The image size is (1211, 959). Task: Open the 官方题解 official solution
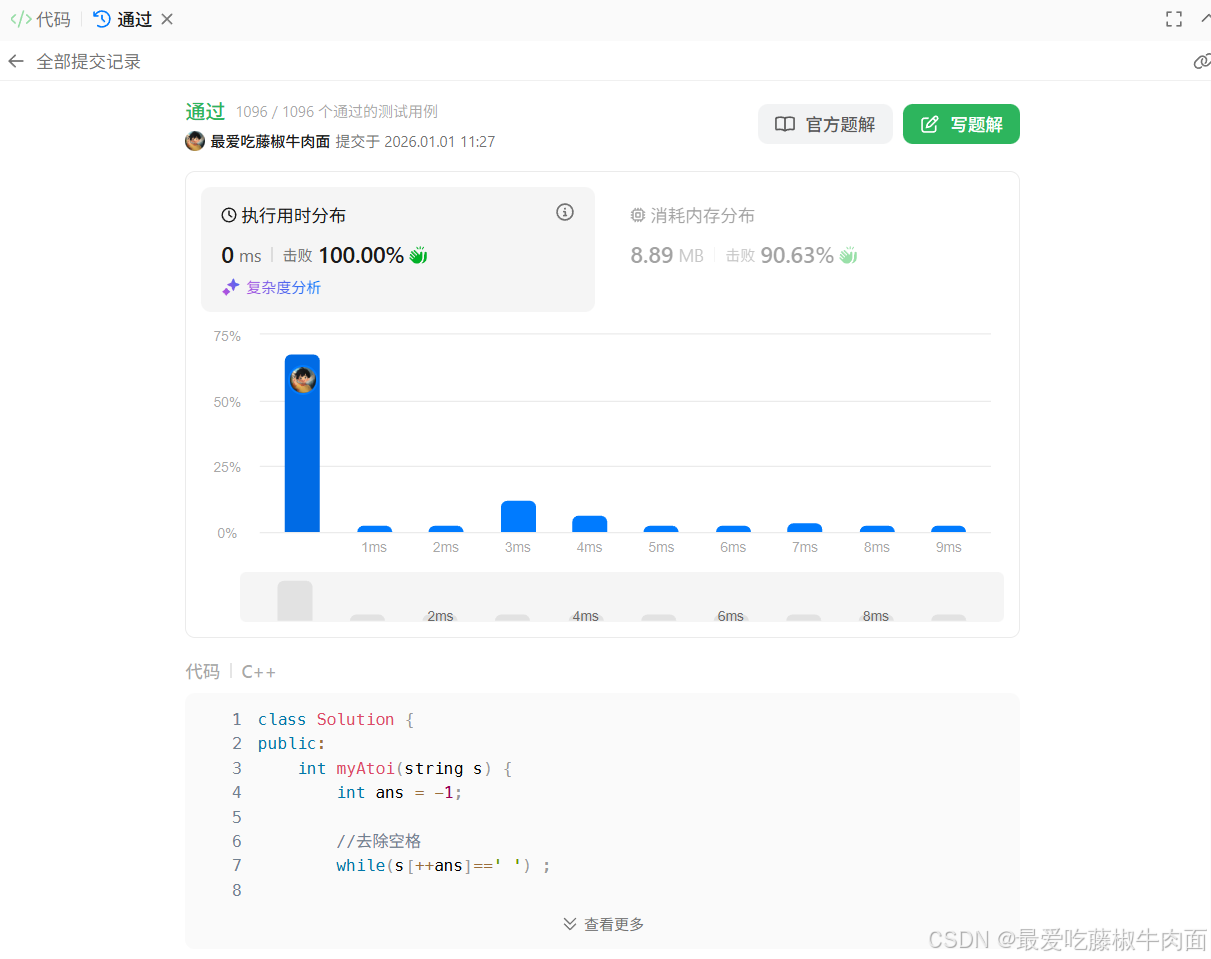(x=825, y=124)
